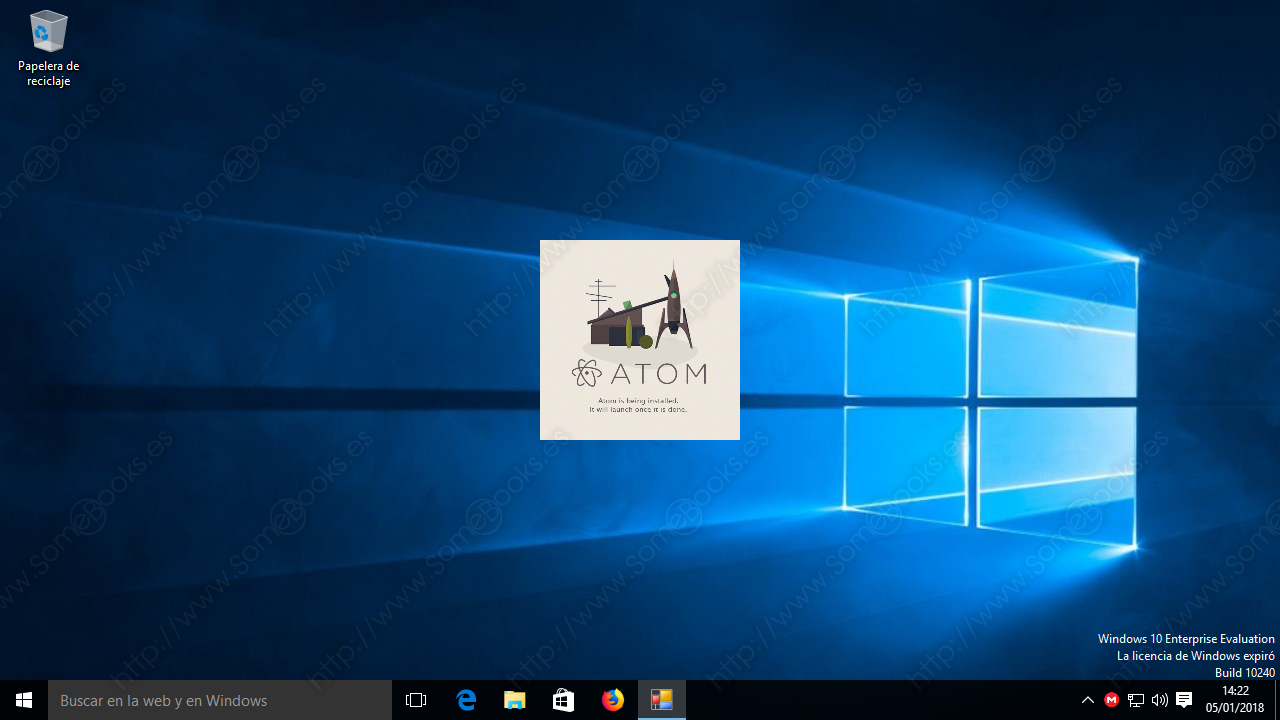Click the Show desktop strip at taskbar end
Image resolution: width=1280 pixels, height=720 pixels.
point(1277,700)
